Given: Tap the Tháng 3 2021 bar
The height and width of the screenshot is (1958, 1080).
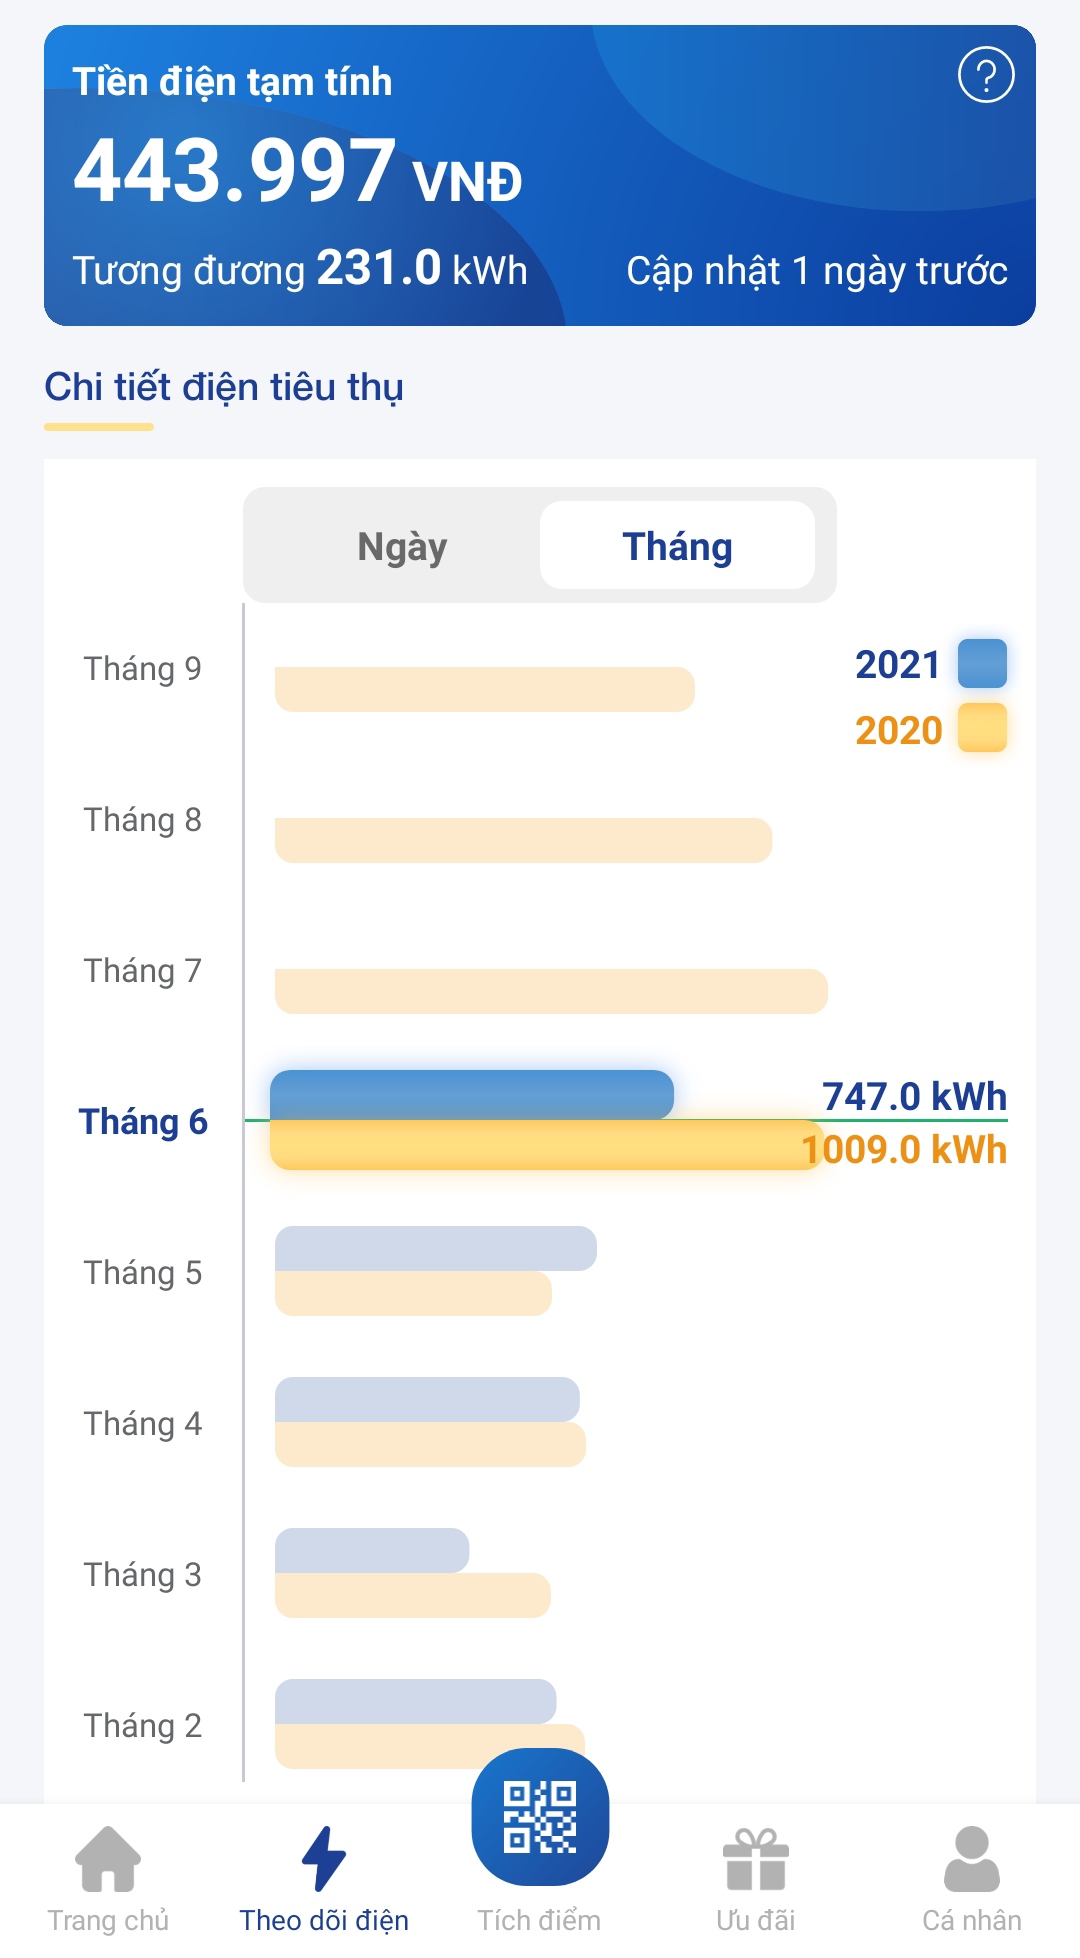Looking at the screenshot, I should tap(372, 1550).
